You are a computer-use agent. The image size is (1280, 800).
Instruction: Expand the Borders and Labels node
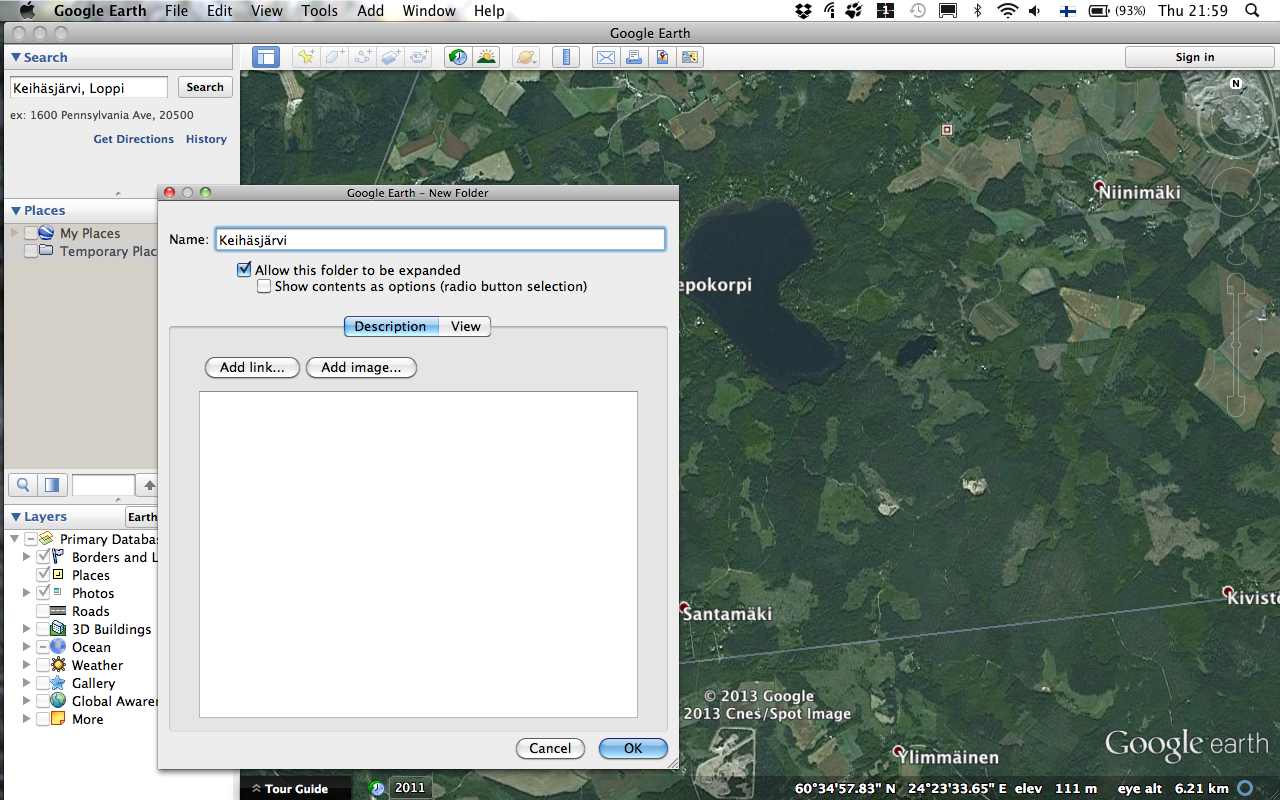pyautogui.click(x=26, y=557)
